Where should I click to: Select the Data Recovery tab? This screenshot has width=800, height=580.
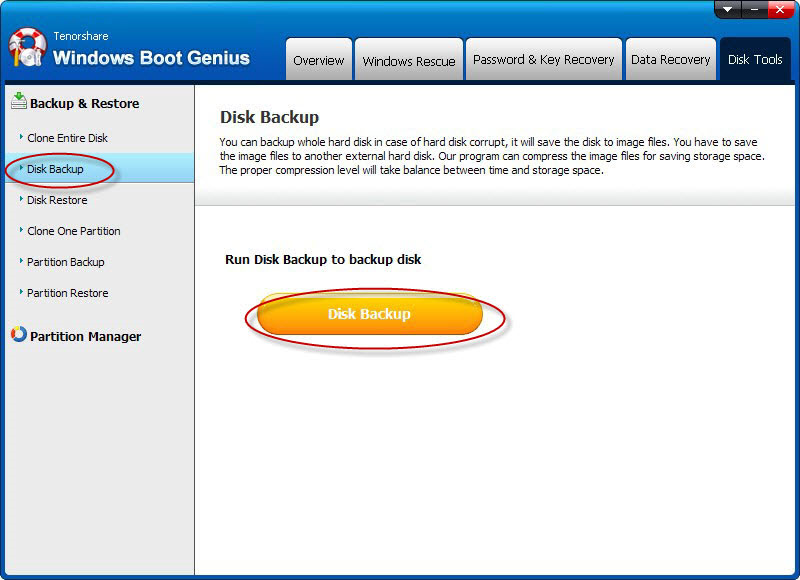670,60
